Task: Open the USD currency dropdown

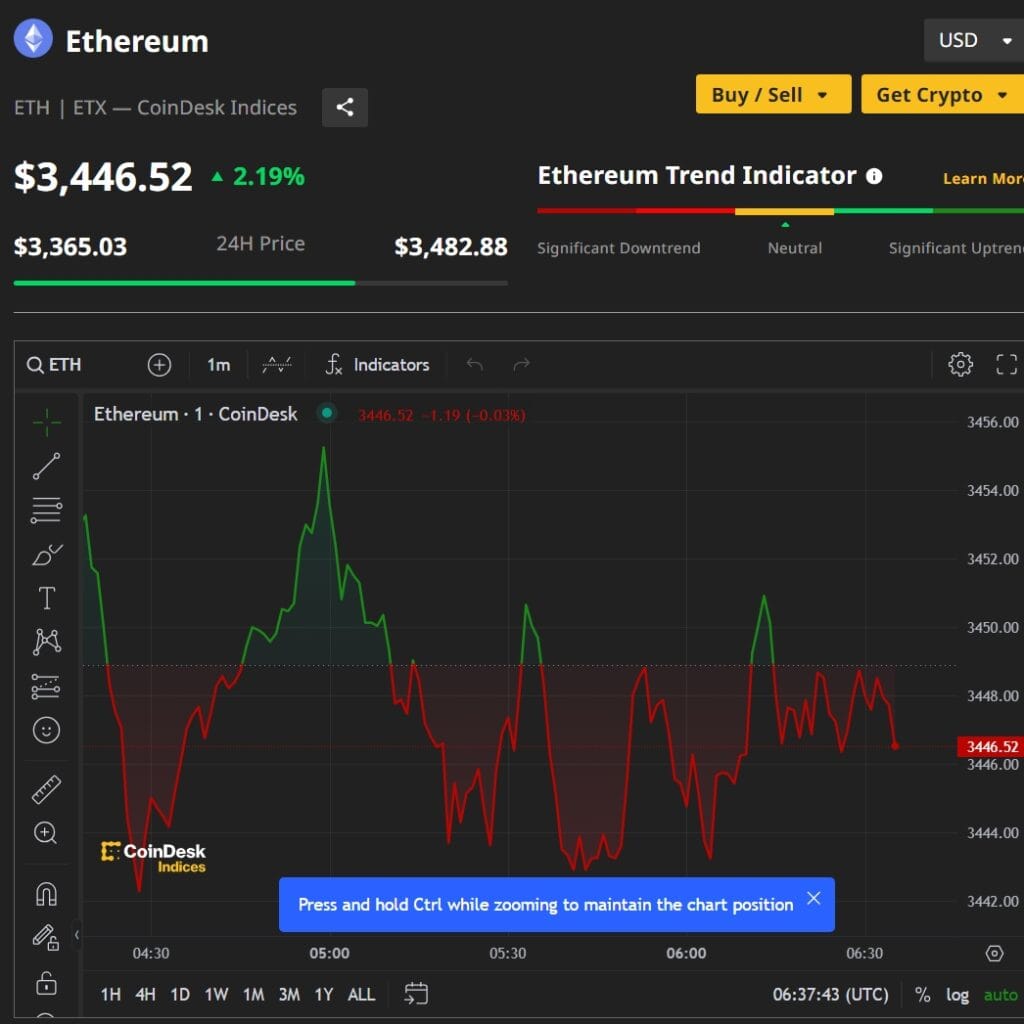Action: pos(974,40)
